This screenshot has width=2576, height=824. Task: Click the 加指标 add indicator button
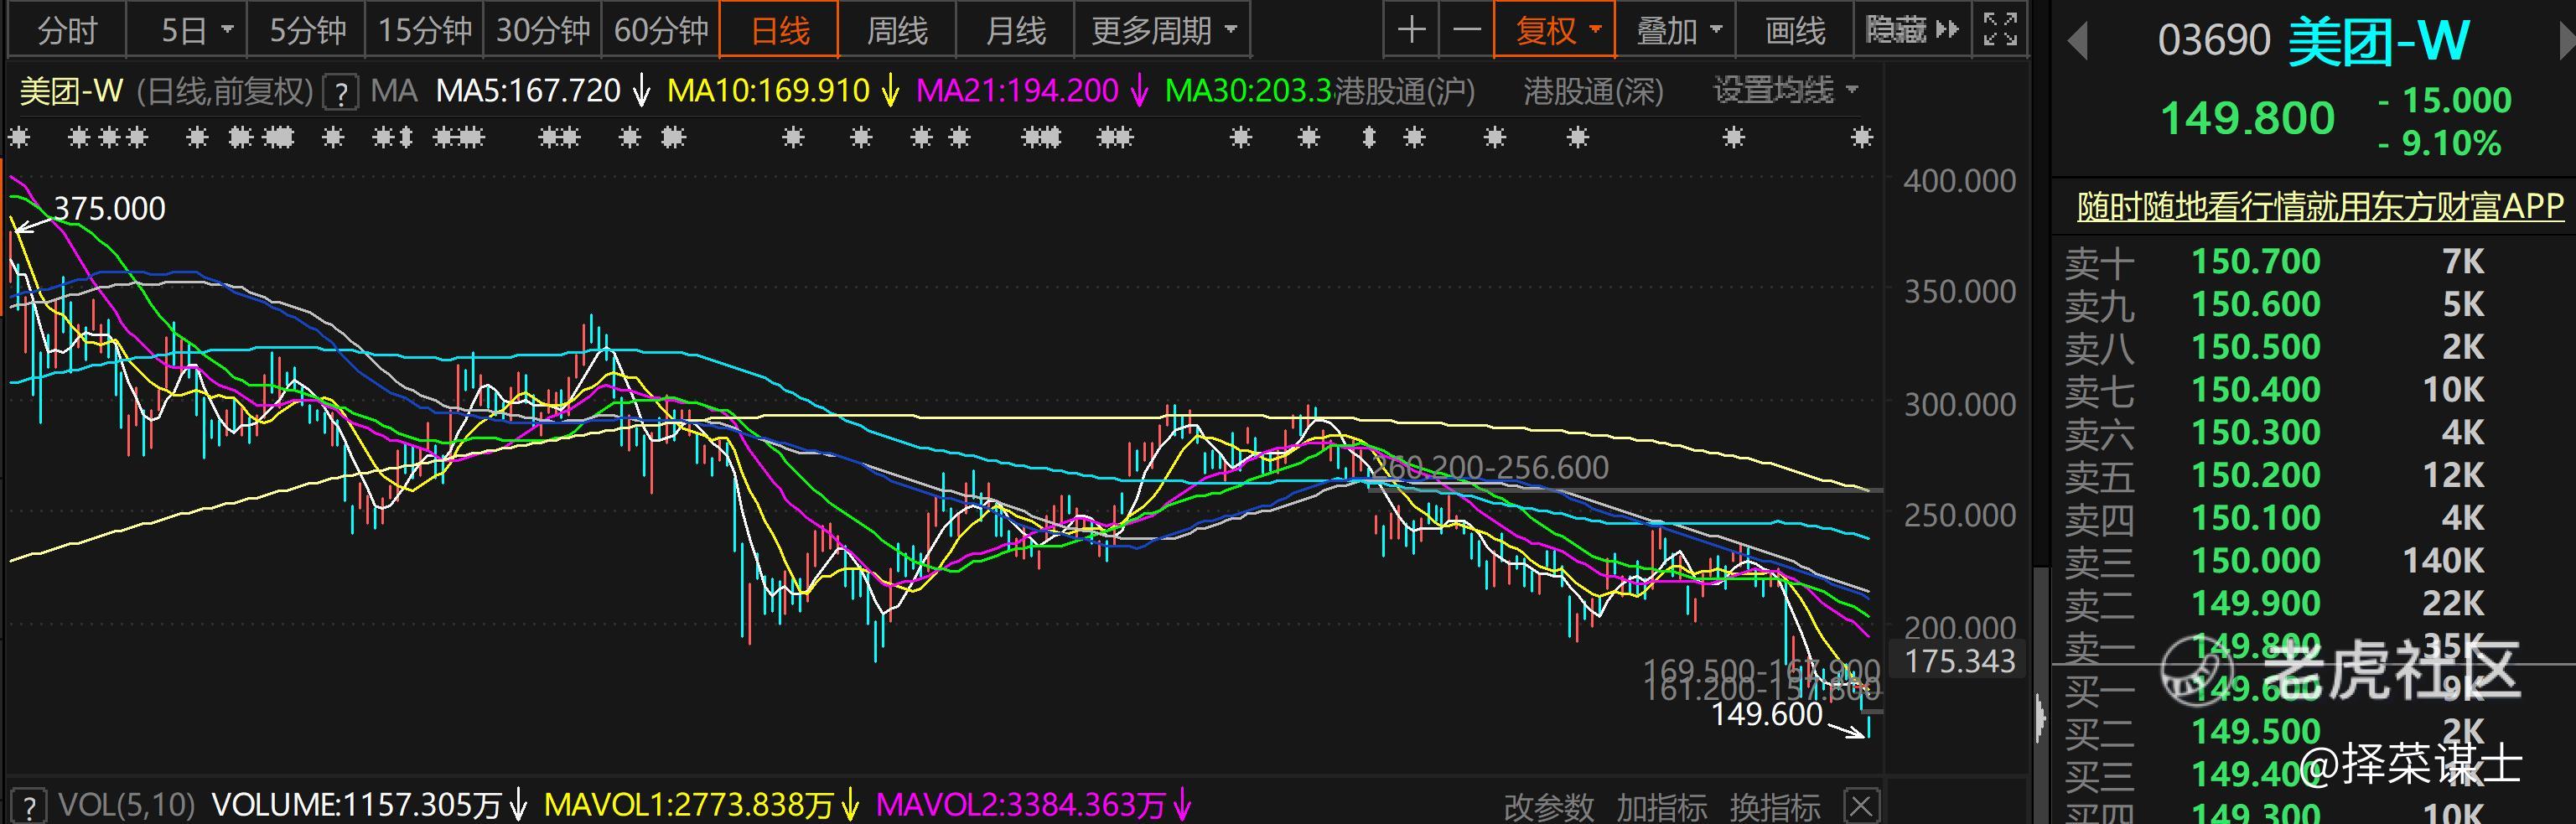point(1662,807)
